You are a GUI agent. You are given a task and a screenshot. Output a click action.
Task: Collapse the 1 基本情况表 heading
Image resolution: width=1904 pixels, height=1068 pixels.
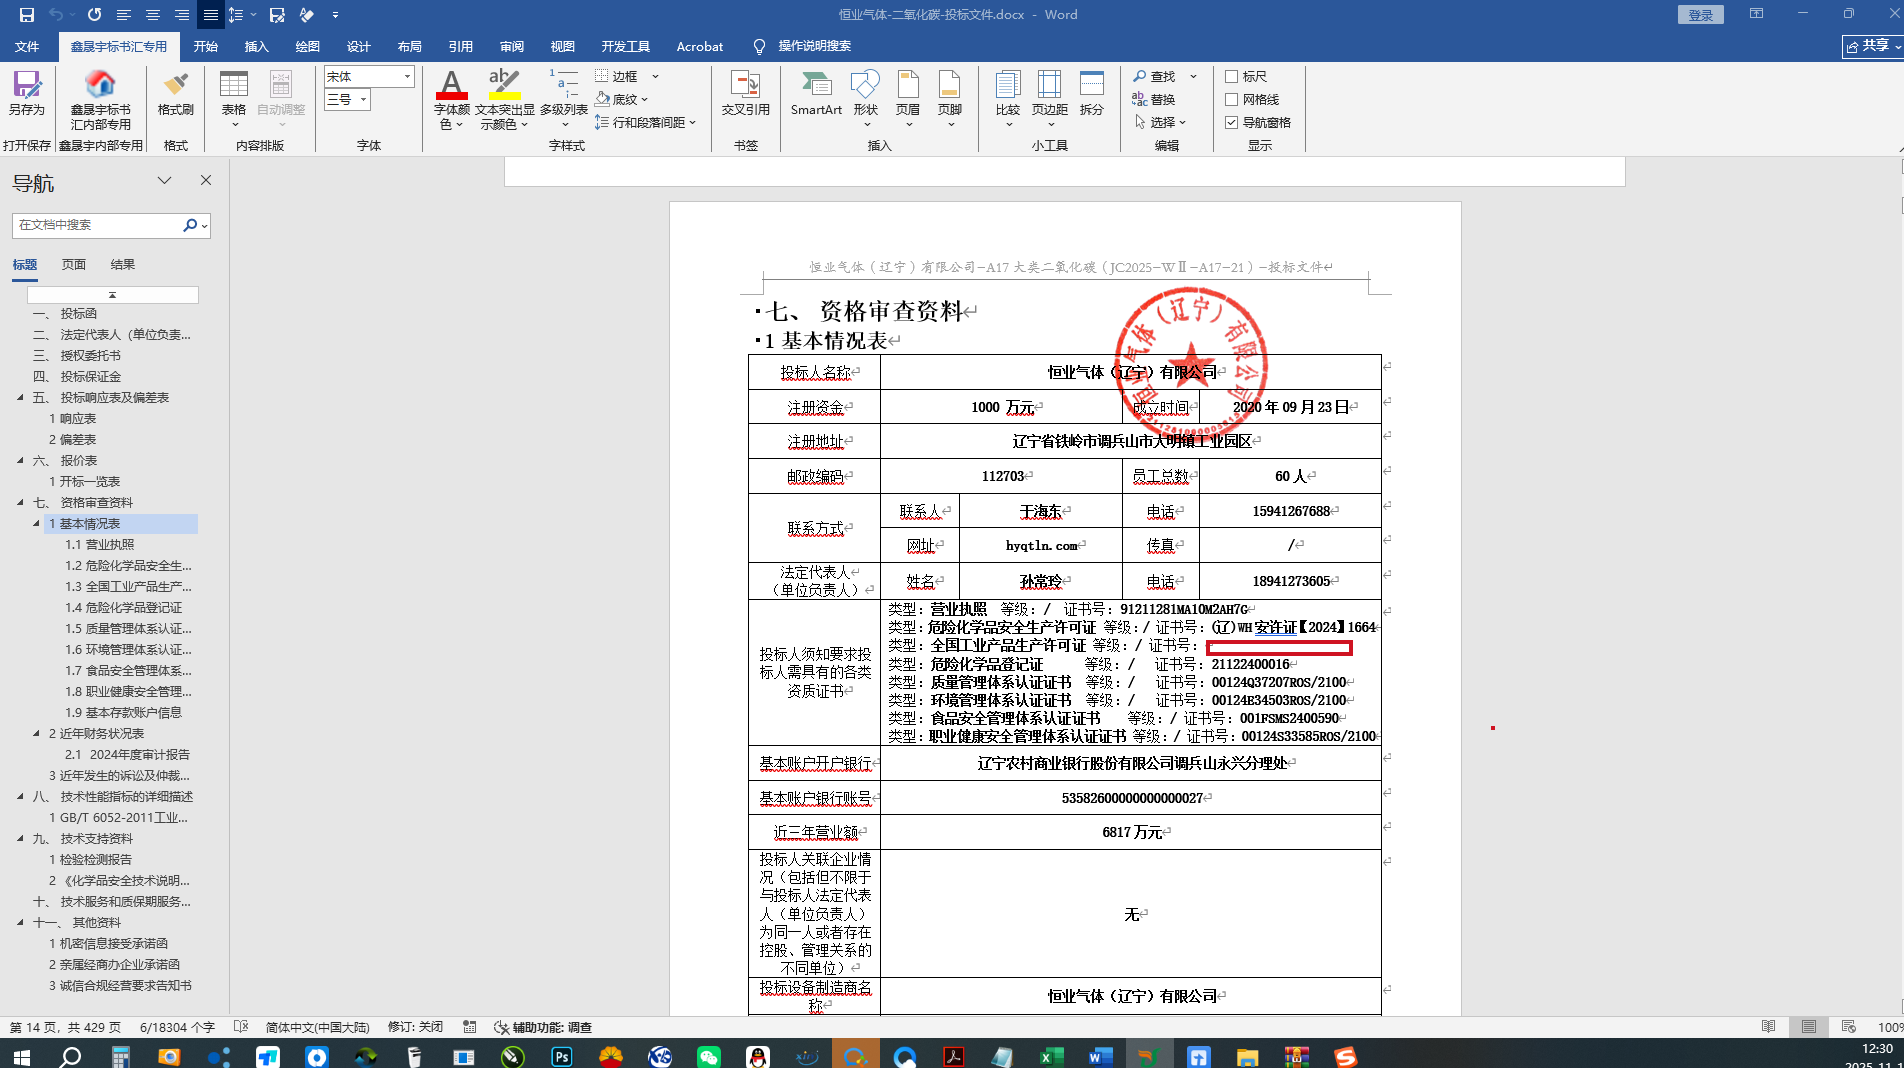[37, 523]
